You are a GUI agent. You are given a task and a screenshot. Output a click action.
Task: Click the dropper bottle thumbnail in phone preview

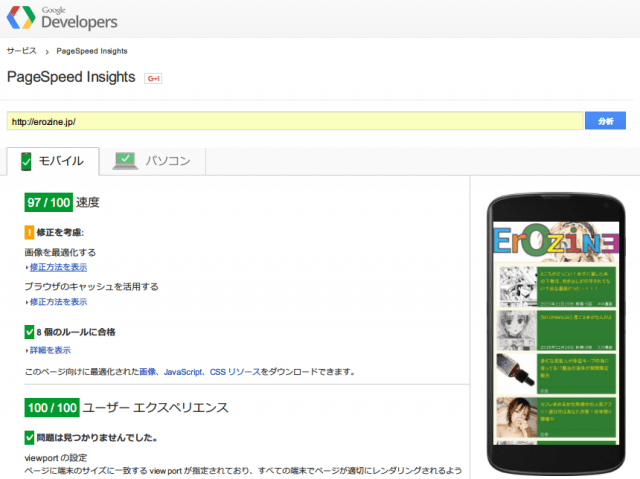click(x=517, y=373)
